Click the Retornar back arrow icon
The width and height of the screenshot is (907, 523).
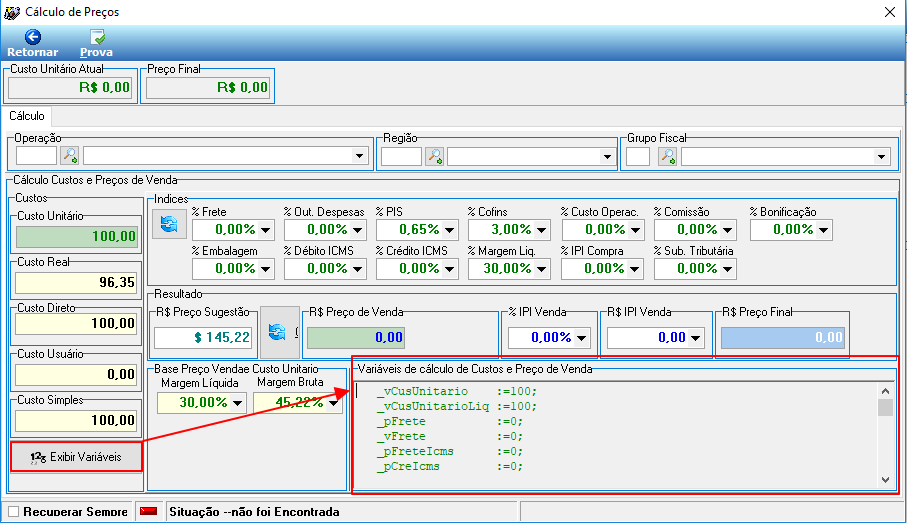click(x=33, y=37)
